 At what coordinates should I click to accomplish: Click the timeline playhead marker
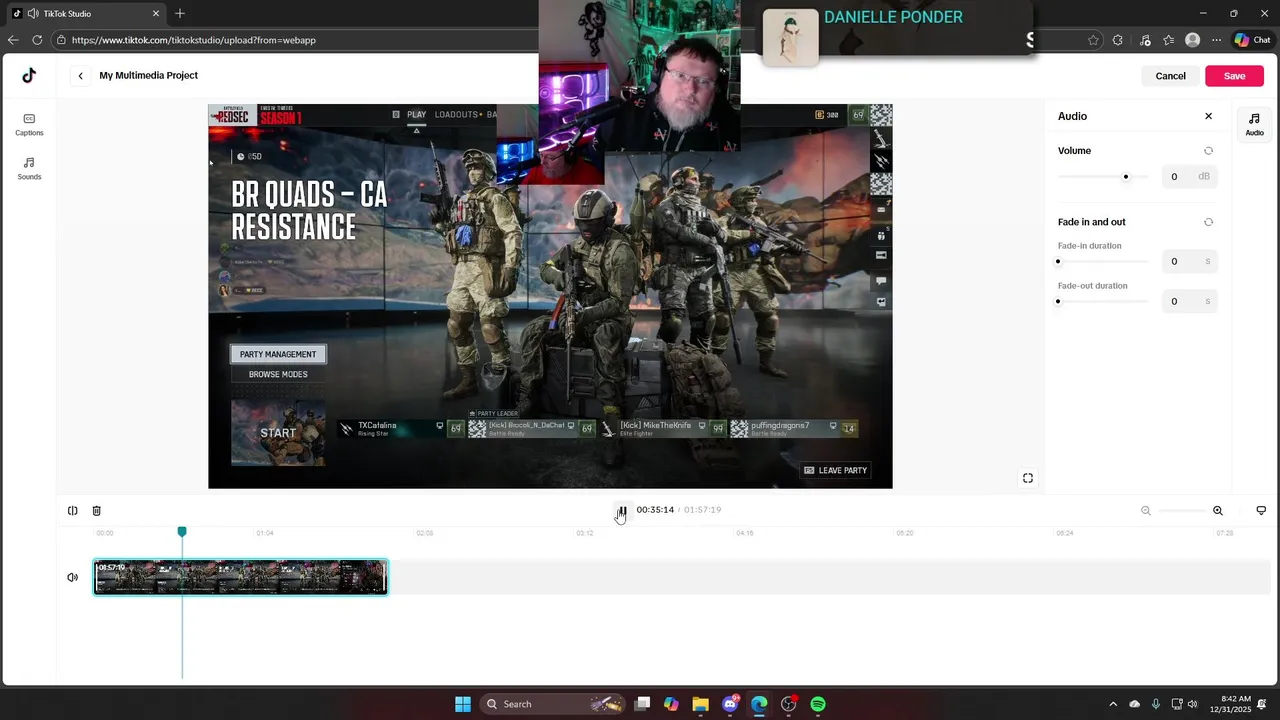[x=182, y=532]
